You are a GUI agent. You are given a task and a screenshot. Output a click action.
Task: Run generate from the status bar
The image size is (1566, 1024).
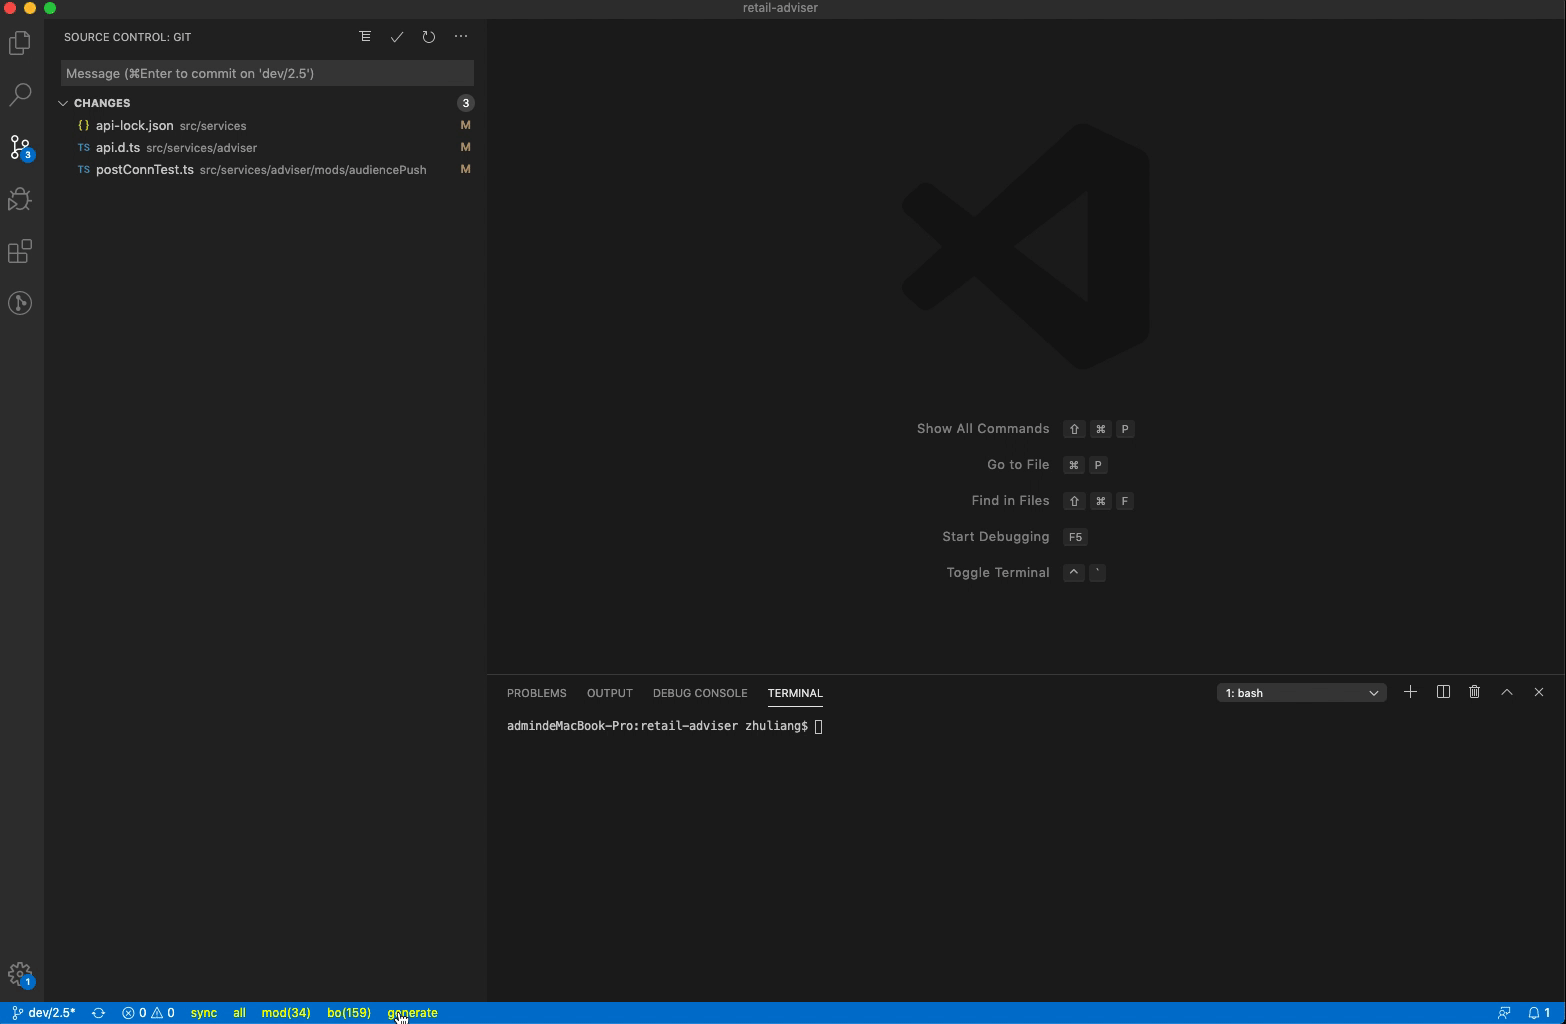412,1013
